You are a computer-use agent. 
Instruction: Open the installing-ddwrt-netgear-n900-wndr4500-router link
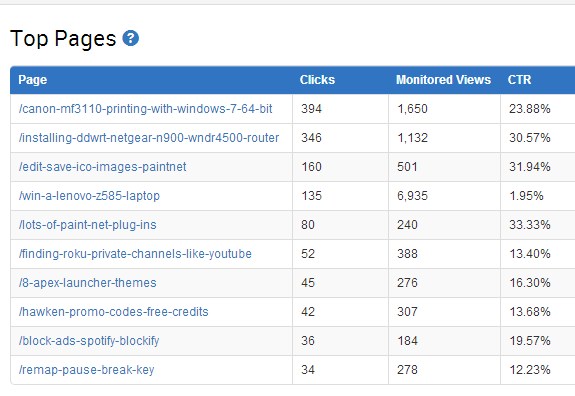click(149, 138)
